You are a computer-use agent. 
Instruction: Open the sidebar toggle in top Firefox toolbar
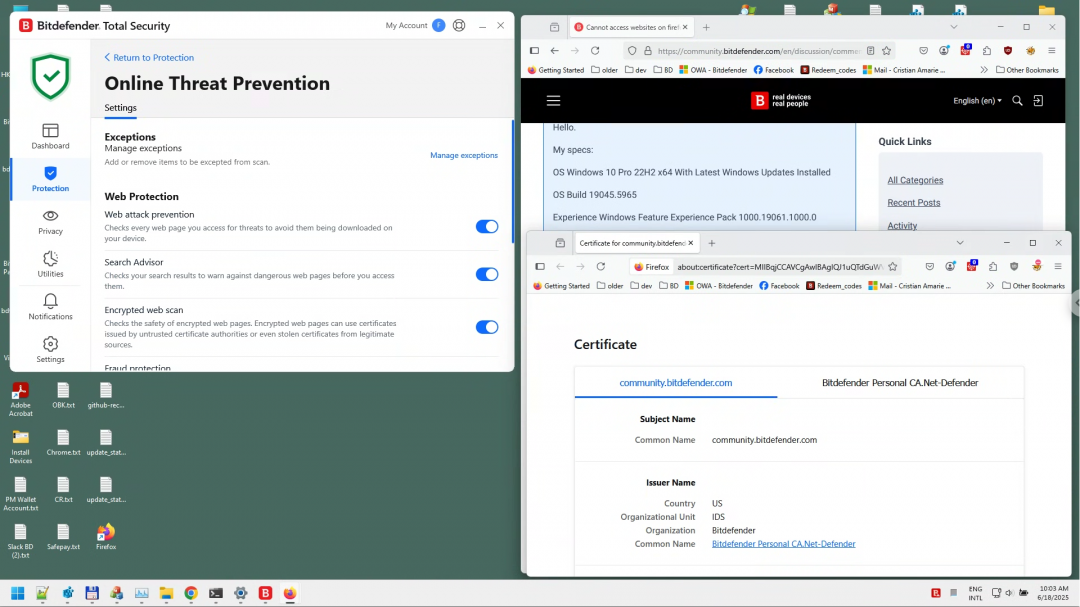click(534, 50)
